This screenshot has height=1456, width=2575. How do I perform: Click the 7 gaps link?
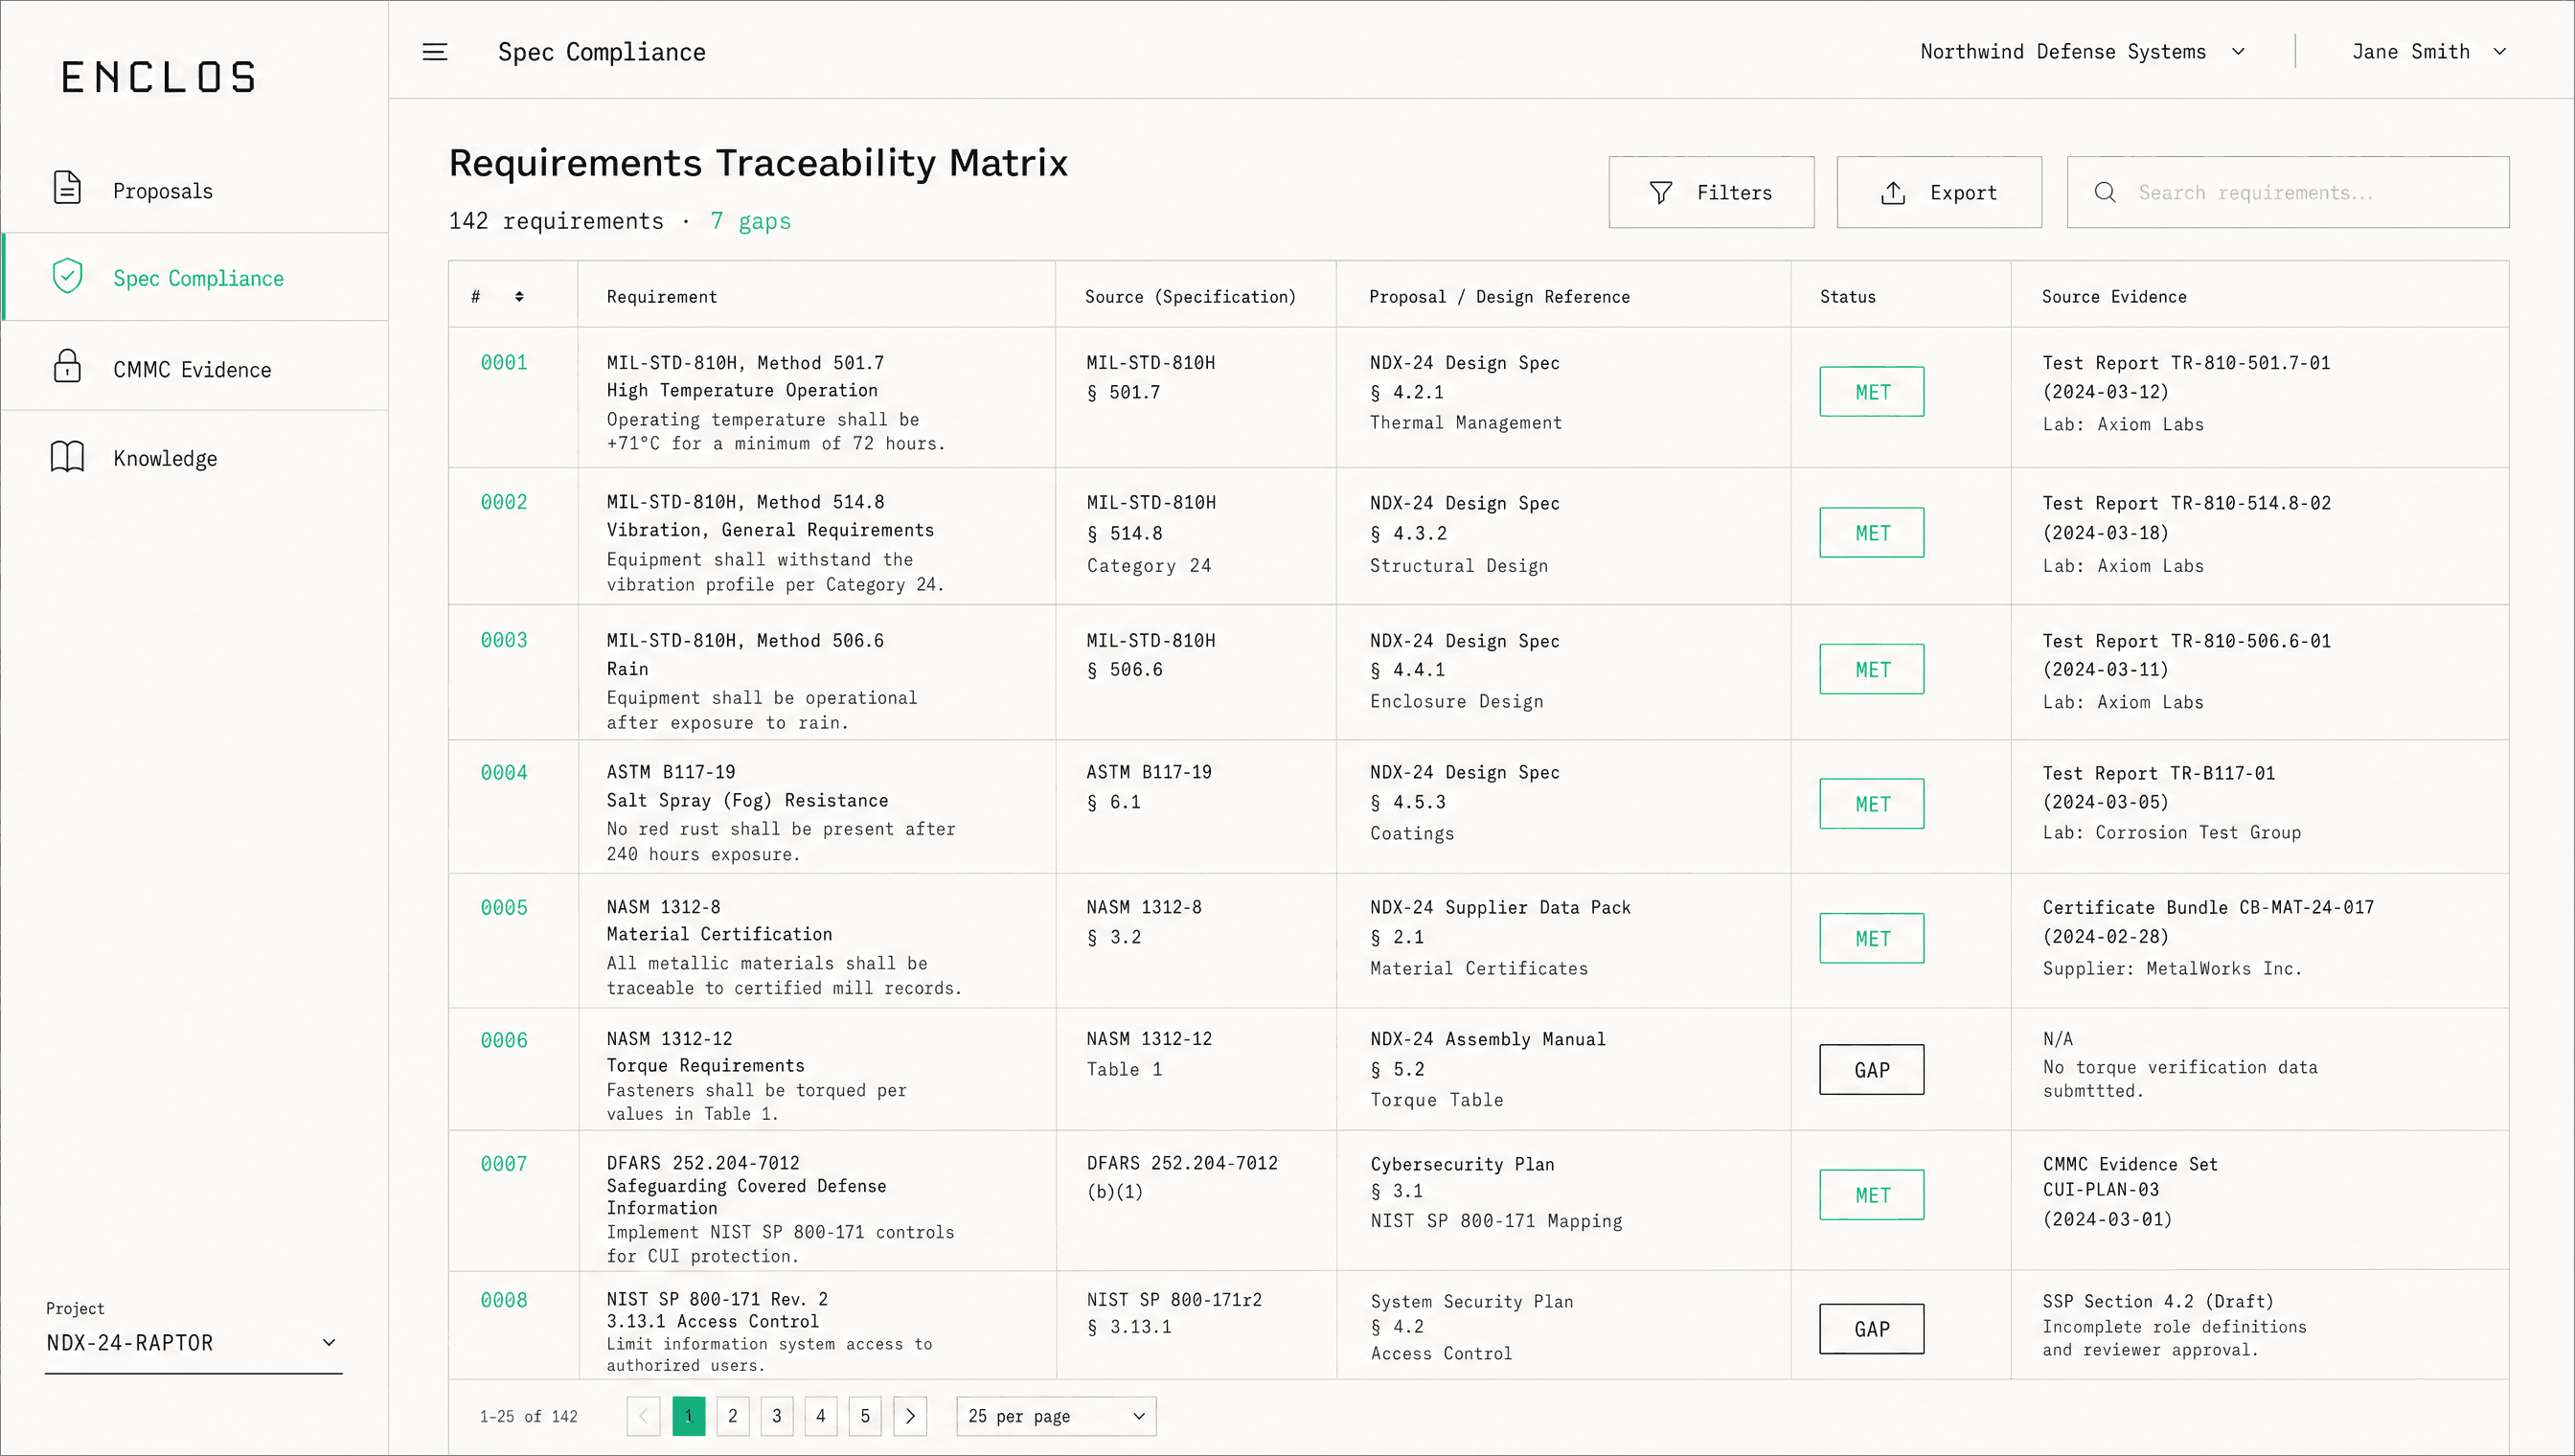(750, 221)
